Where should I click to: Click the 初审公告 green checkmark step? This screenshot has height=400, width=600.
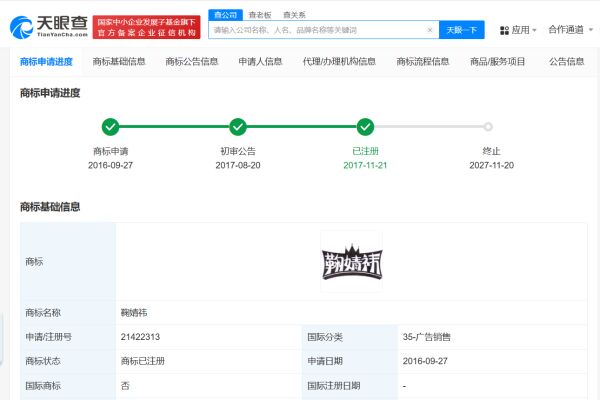(238, 127)
